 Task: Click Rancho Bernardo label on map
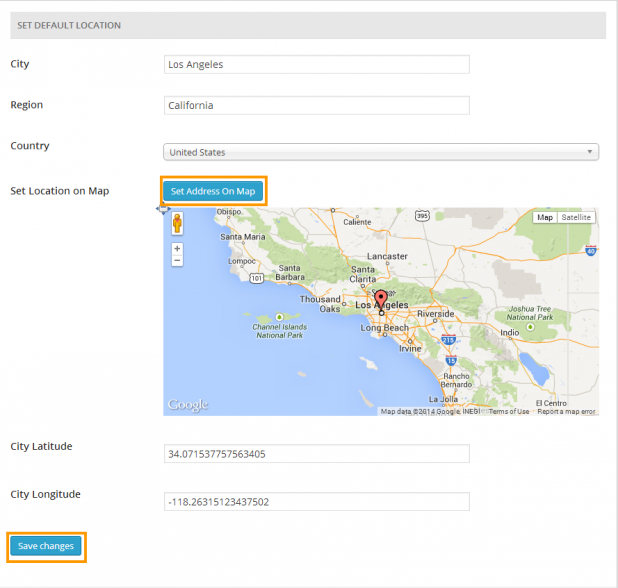456,380
